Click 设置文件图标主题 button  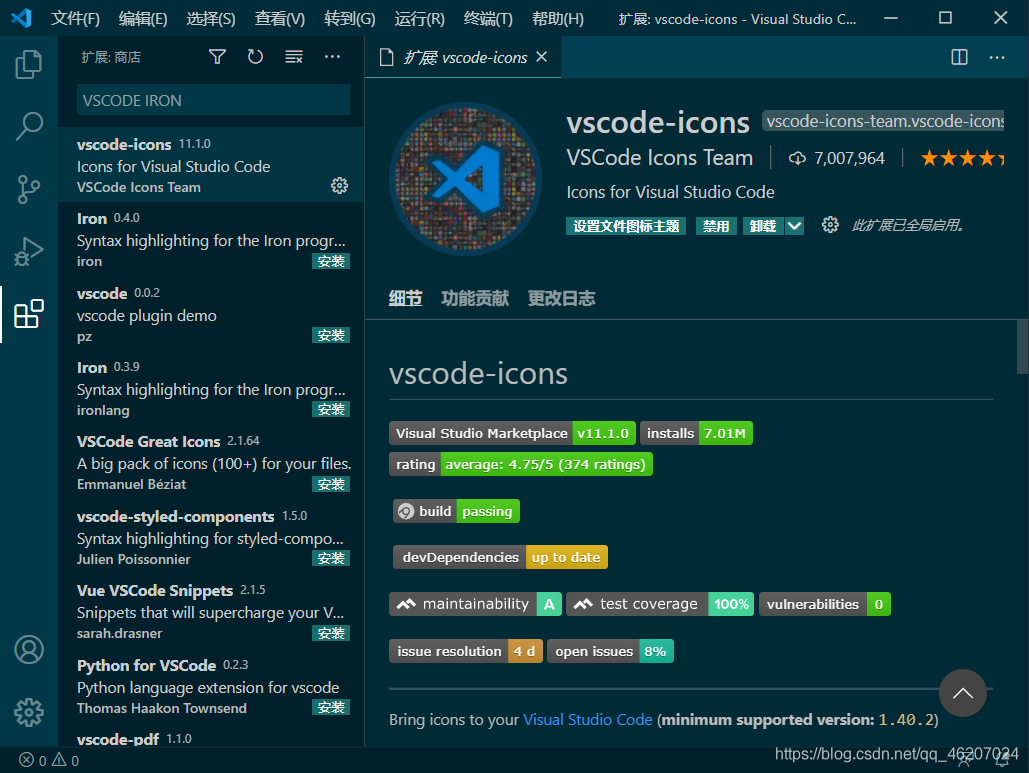coord(626,226)
